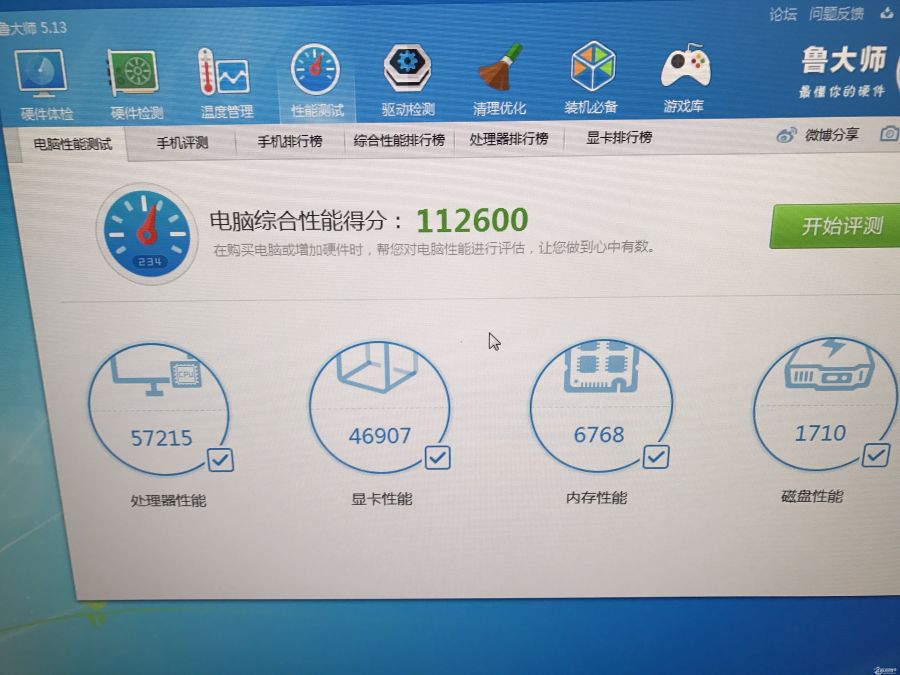Toggle the 磁盘性能 checkbox
The image size is (900, 675).
pos(876,455)
